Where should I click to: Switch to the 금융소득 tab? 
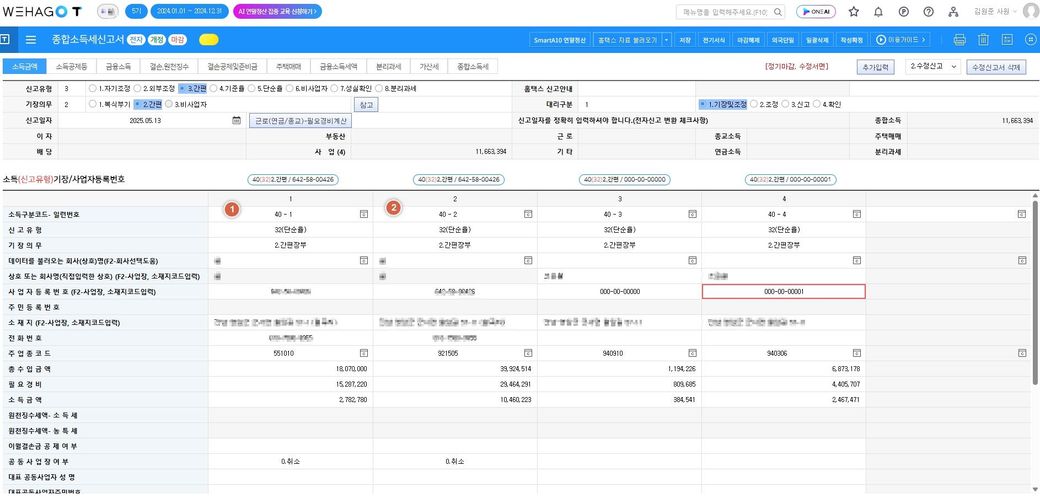click(118, 66)
